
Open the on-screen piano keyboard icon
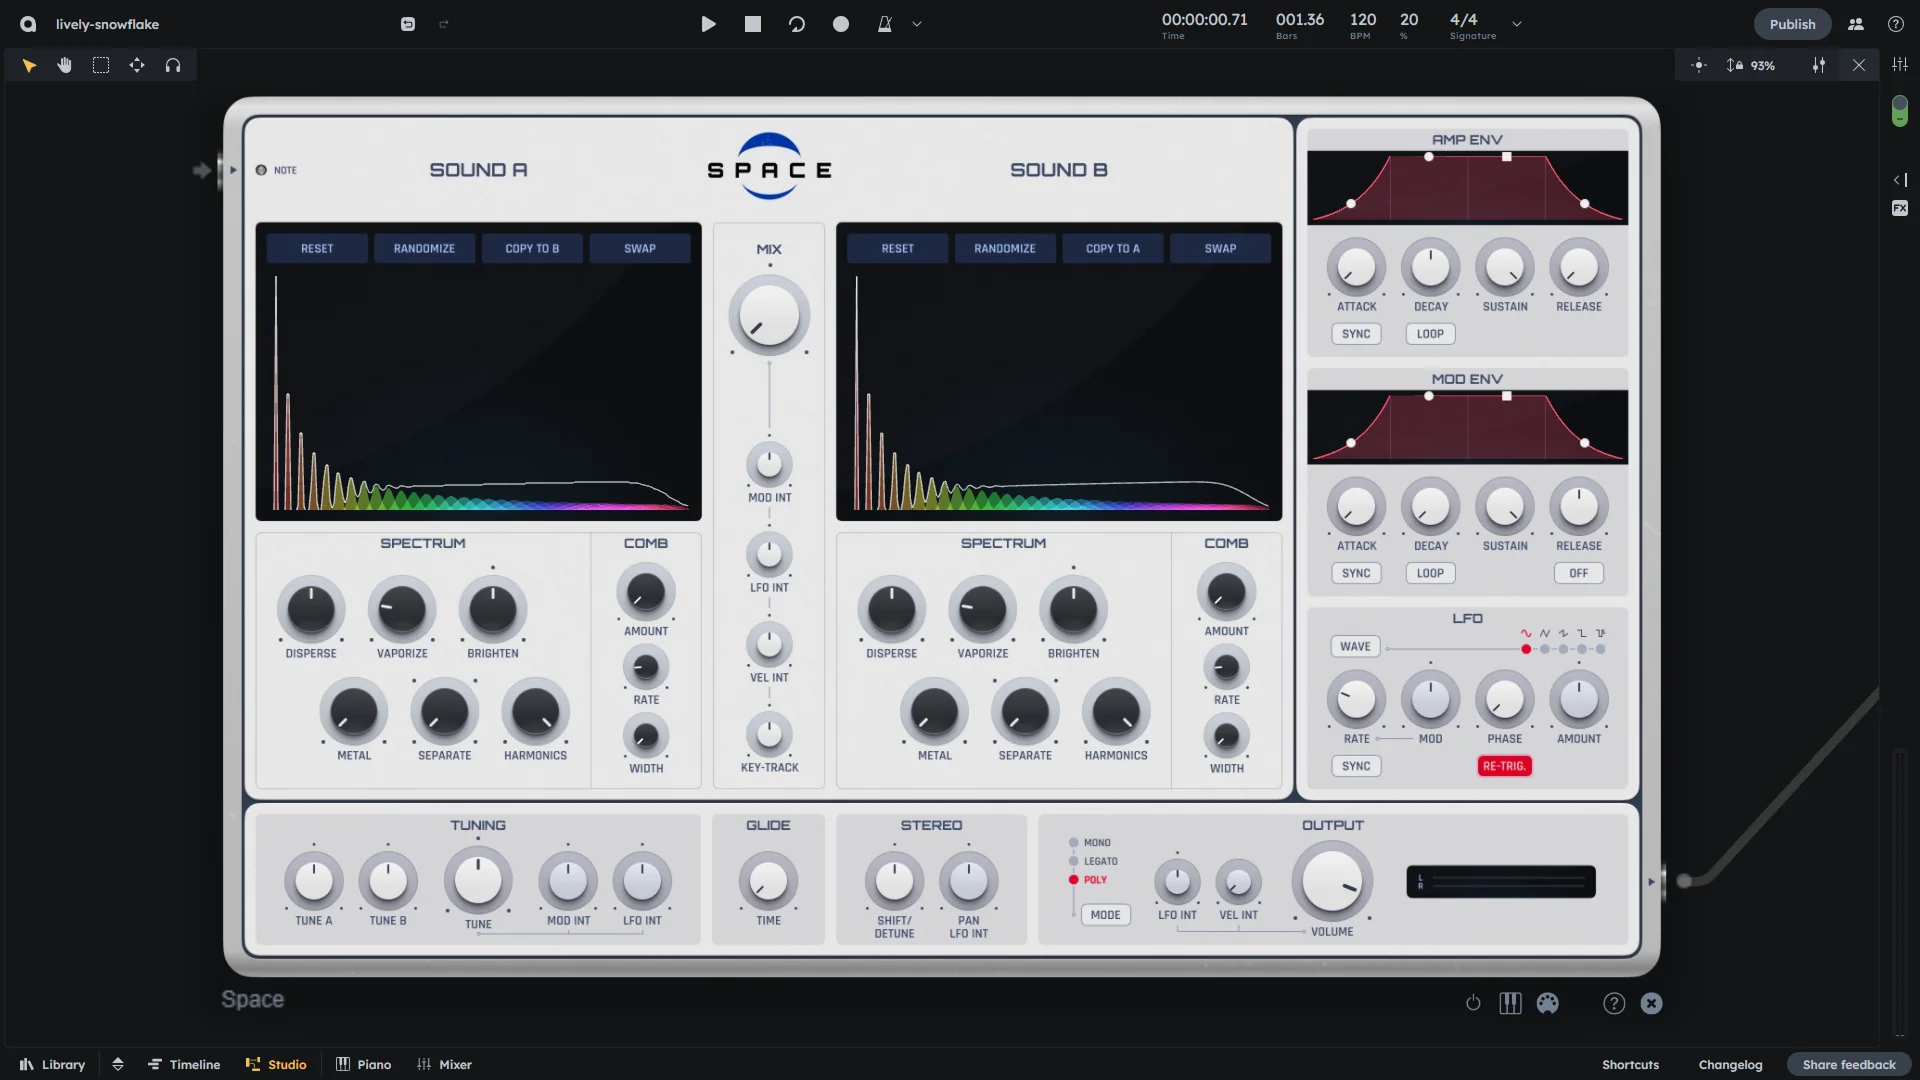tap(1510, 1003)
